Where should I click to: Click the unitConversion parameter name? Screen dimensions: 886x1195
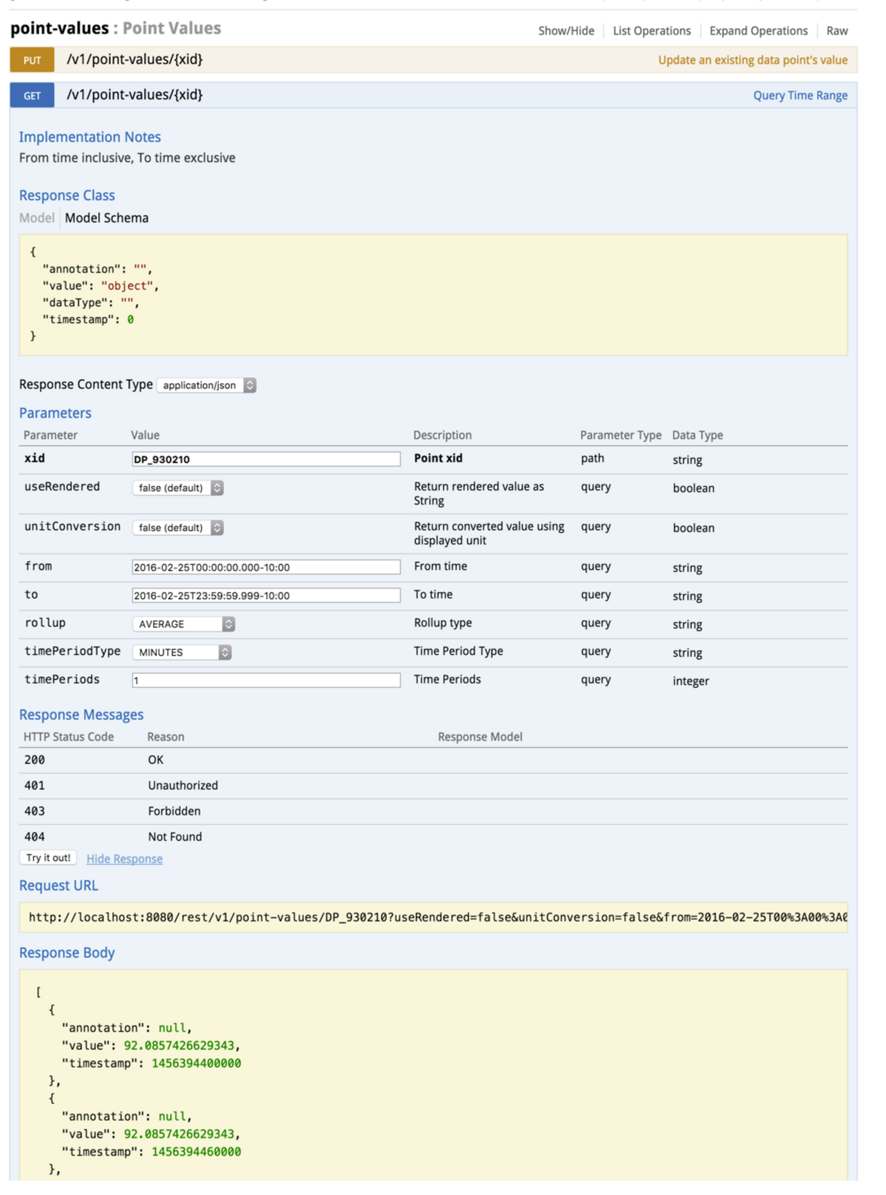pos(72,526)
